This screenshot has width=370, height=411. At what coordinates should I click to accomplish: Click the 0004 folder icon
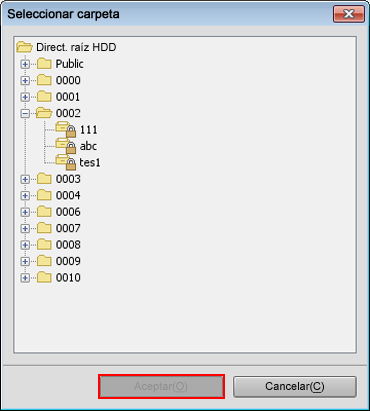coord(44,195)
